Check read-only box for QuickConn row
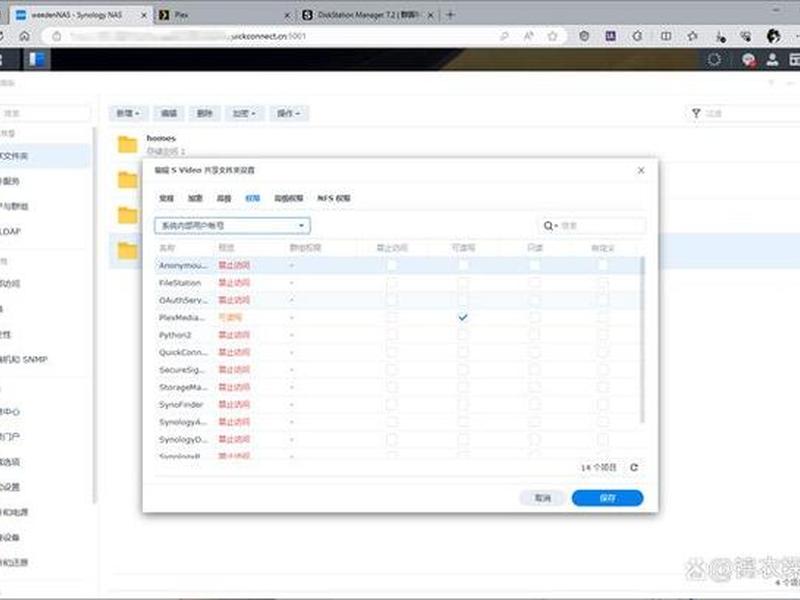The width and height of the screenshot is (800, 600). (534, 353)
